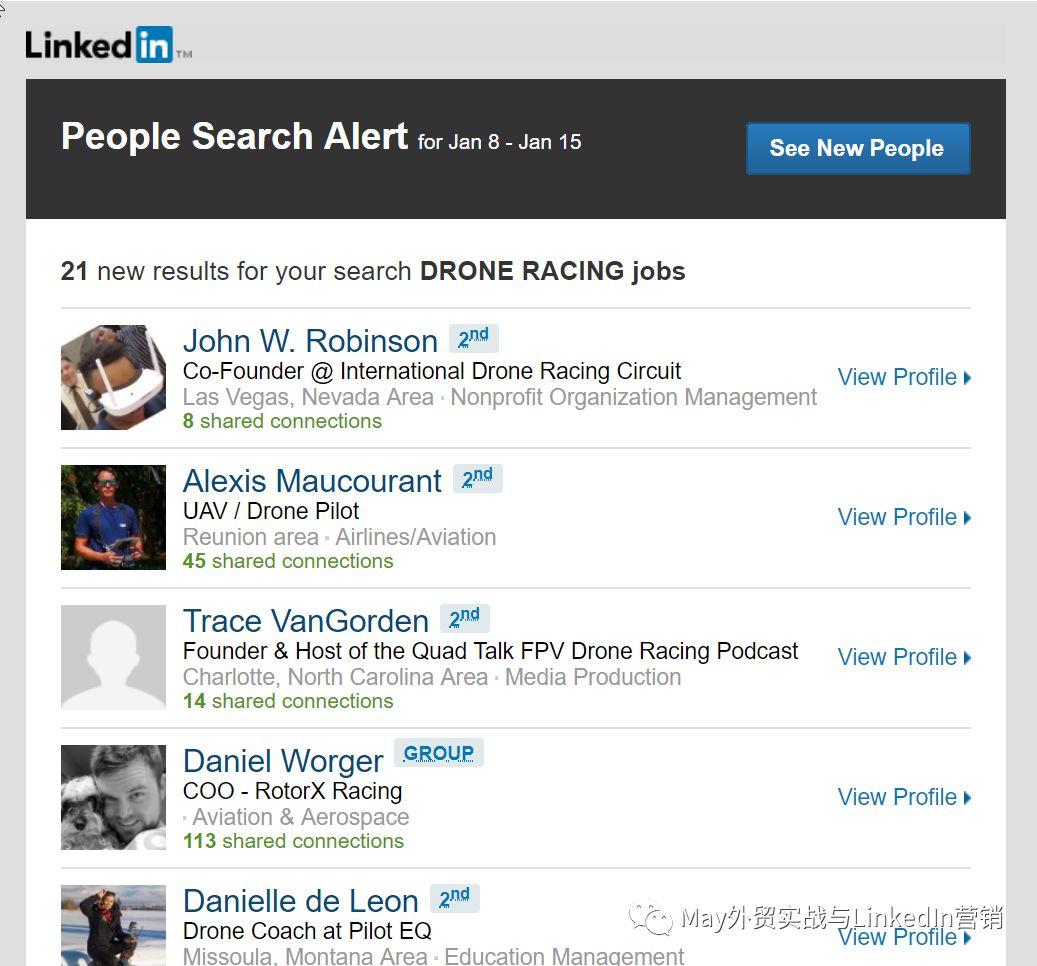Click Trace VanGorden's placeholder avatar
The height and width of the screenshot is (966, 1037).
click(113, 657)
